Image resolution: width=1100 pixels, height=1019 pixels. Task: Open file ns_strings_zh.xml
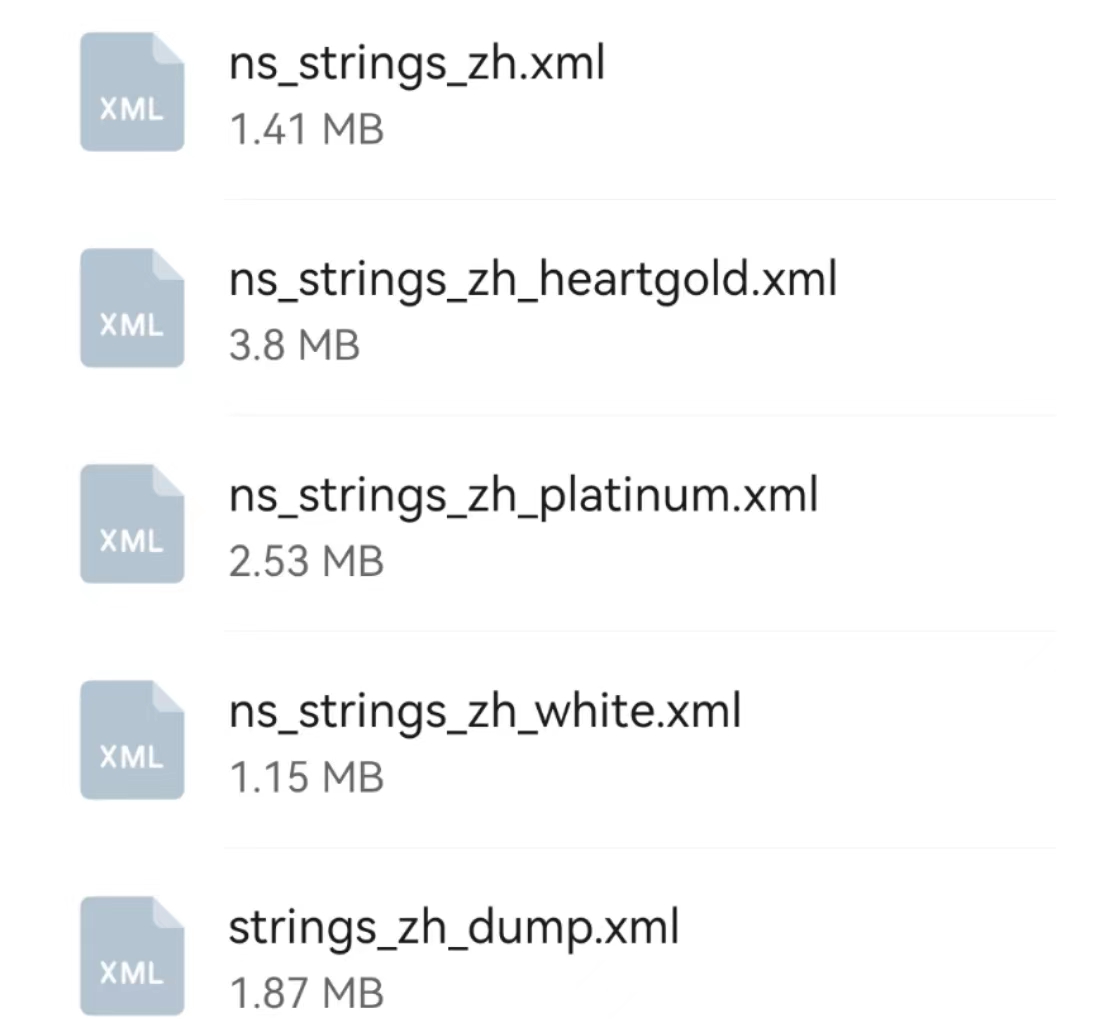coord(416,64)
